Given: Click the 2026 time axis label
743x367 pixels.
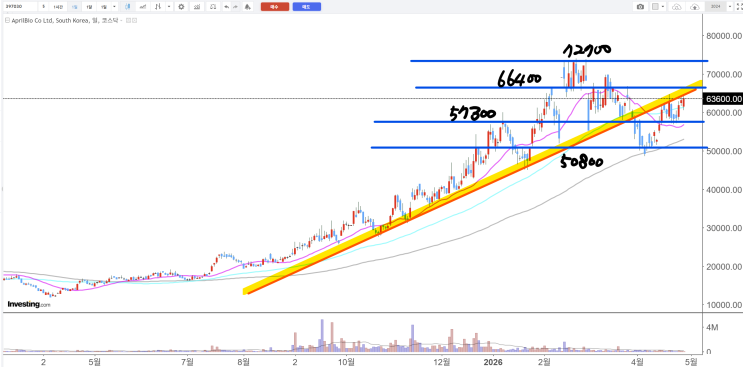Looking at the screenshot, I should [x=493, y=361].
